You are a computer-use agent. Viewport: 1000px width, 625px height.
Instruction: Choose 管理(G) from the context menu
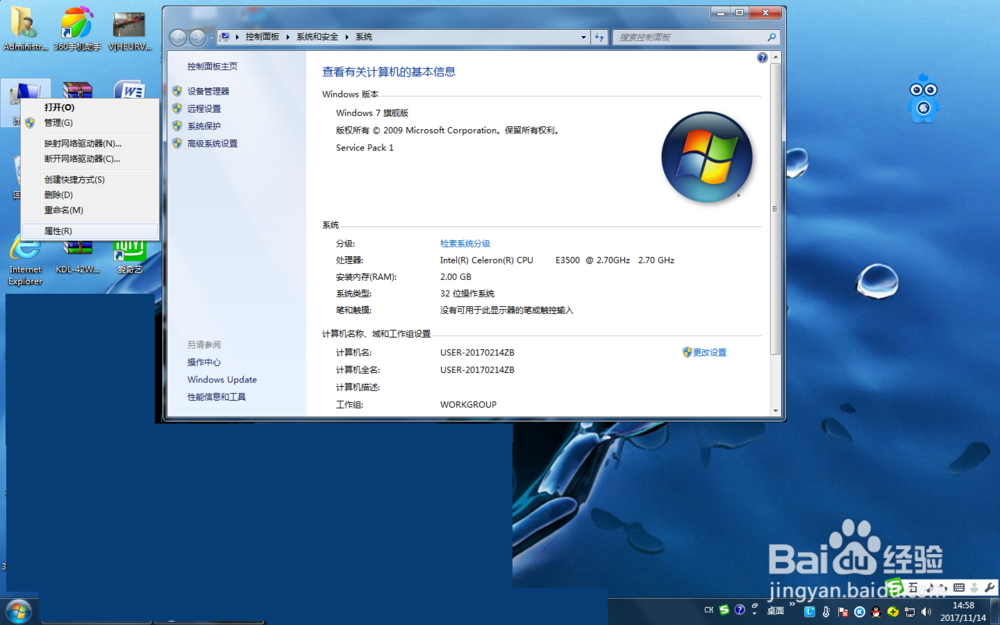pyautogui.click(x=89, y=122)
